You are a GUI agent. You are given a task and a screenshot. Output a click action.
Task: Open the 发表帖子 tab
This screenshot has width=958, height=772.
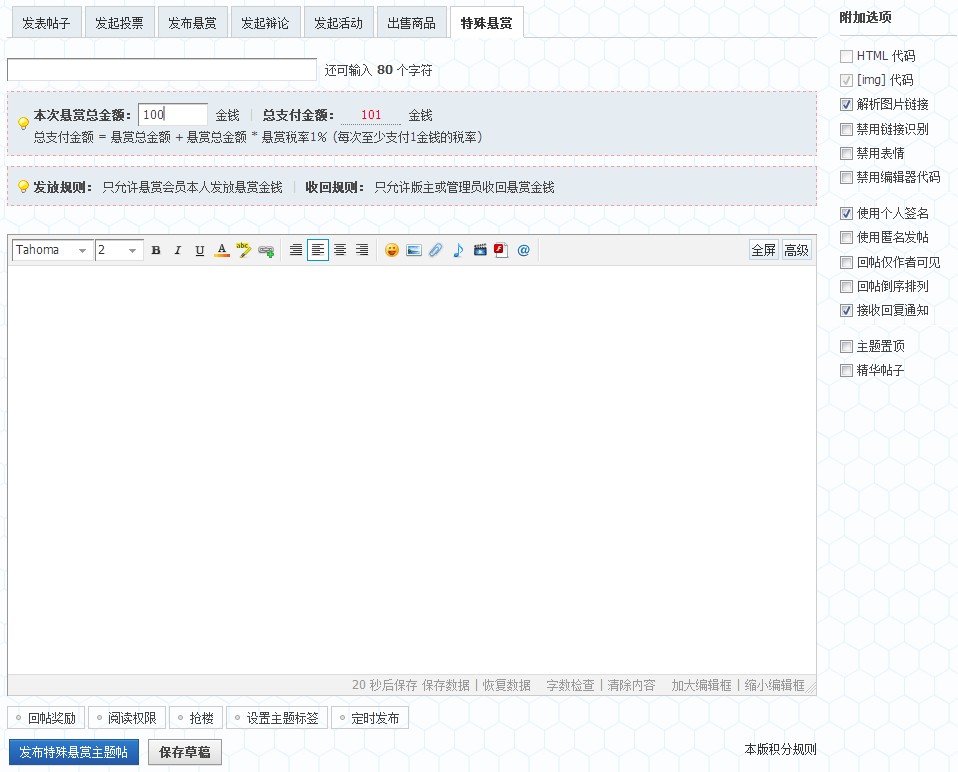click(x=46, y=23)
